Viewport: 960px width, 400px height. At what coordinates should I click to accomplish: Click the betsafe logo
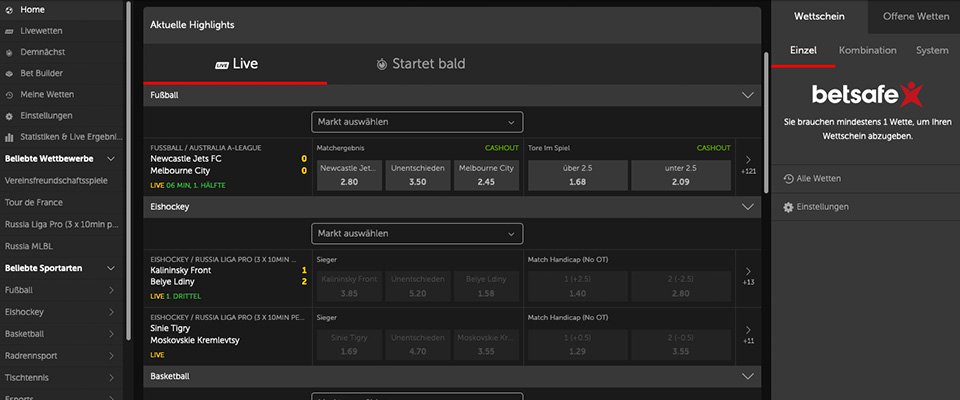point(866,95)
